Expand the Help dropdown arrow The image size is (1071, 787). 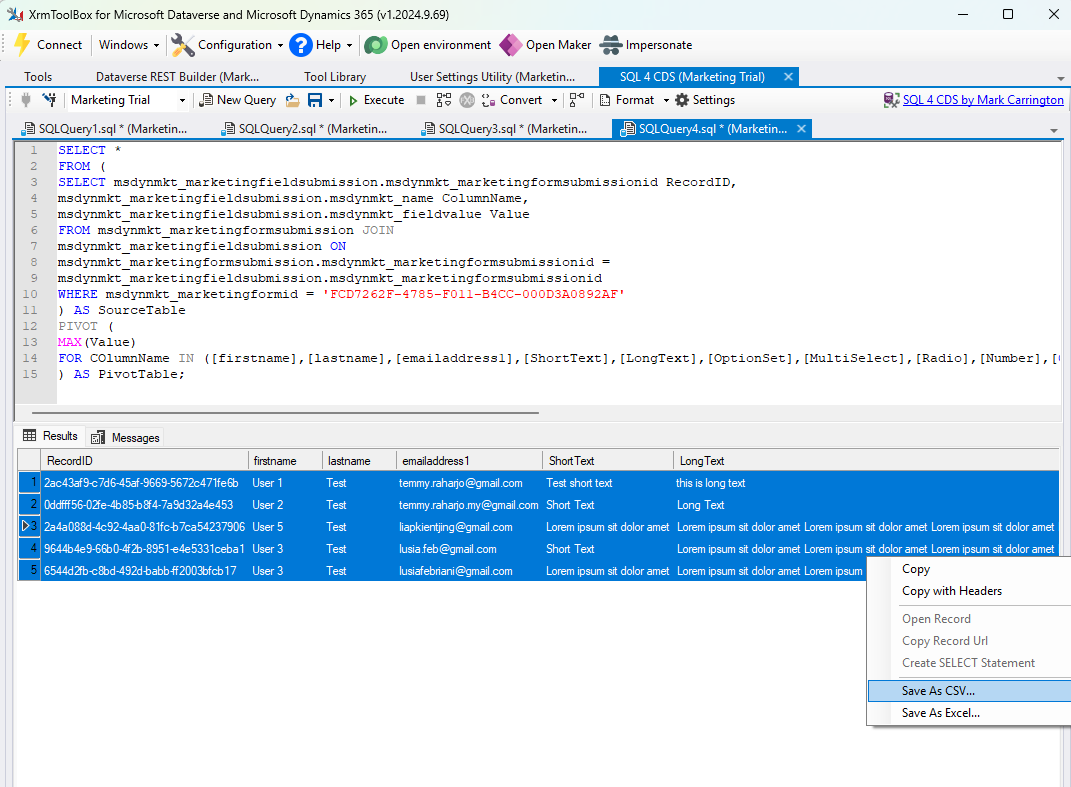coord(350,46)
